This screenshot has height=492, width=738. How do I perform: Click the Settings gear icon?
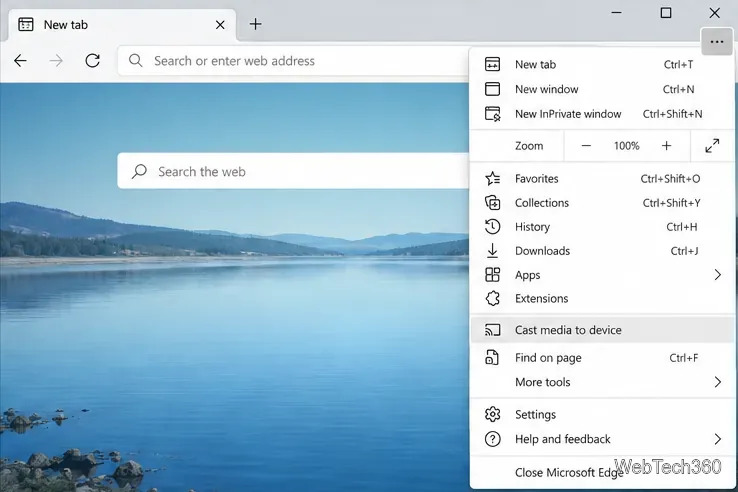tap(492, 414)
